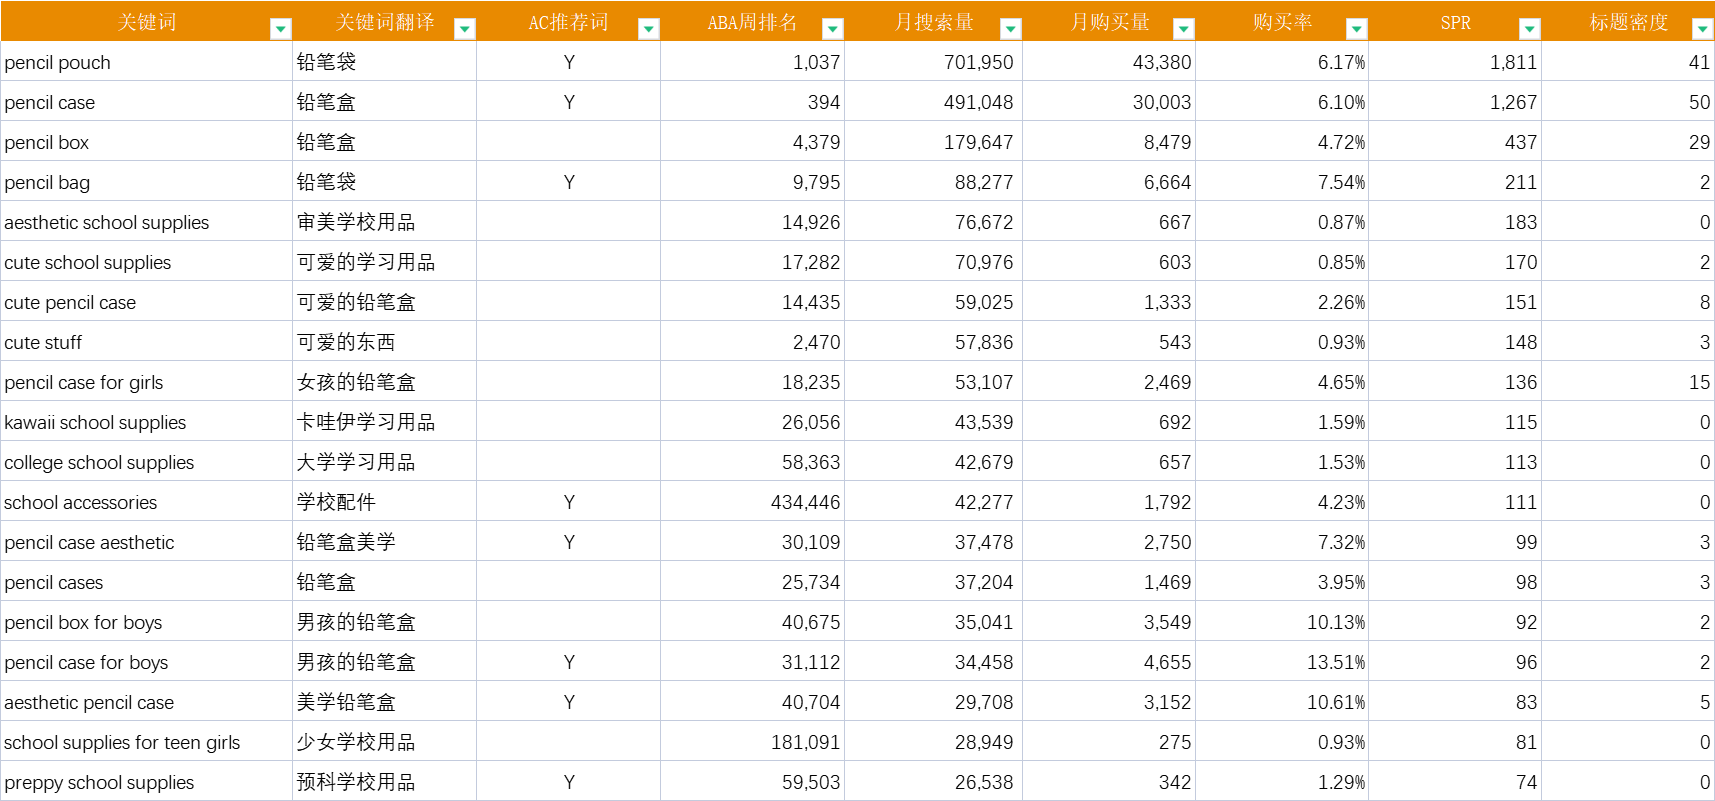
Task: Select the 'pencil case' keyword cell
Action: pyautogui.click(x=147, y=102)
